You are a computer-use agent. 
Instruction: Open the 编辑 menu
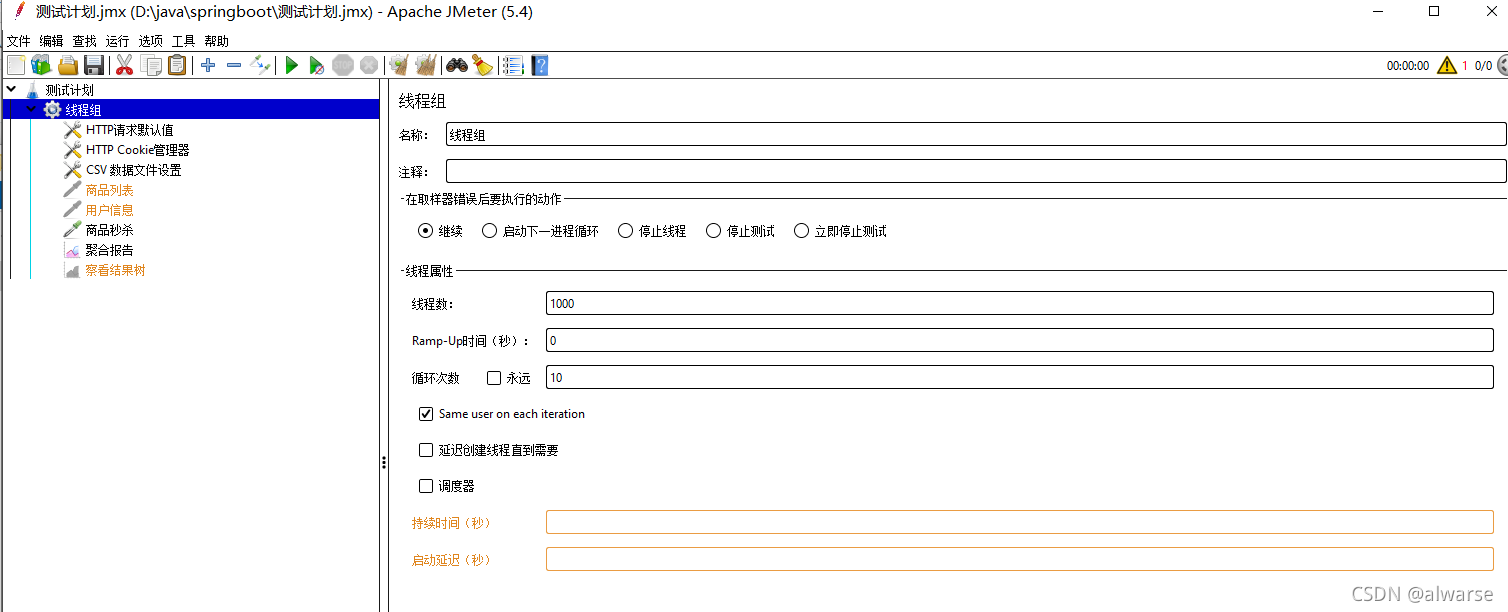point(51,41)
